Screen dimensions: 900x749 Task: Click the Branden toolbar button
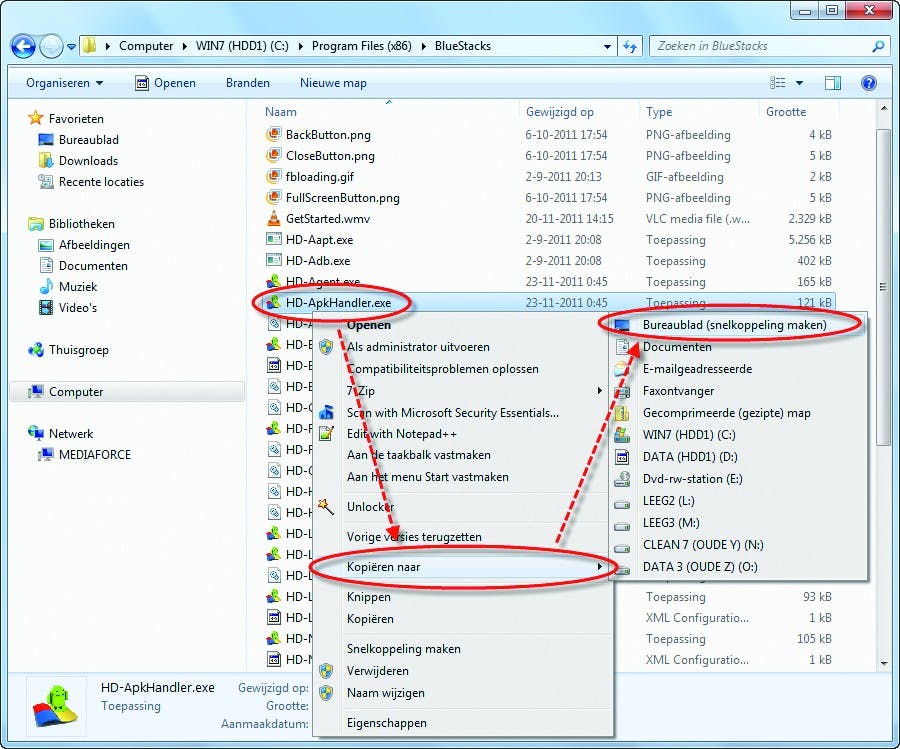[247, 83]
